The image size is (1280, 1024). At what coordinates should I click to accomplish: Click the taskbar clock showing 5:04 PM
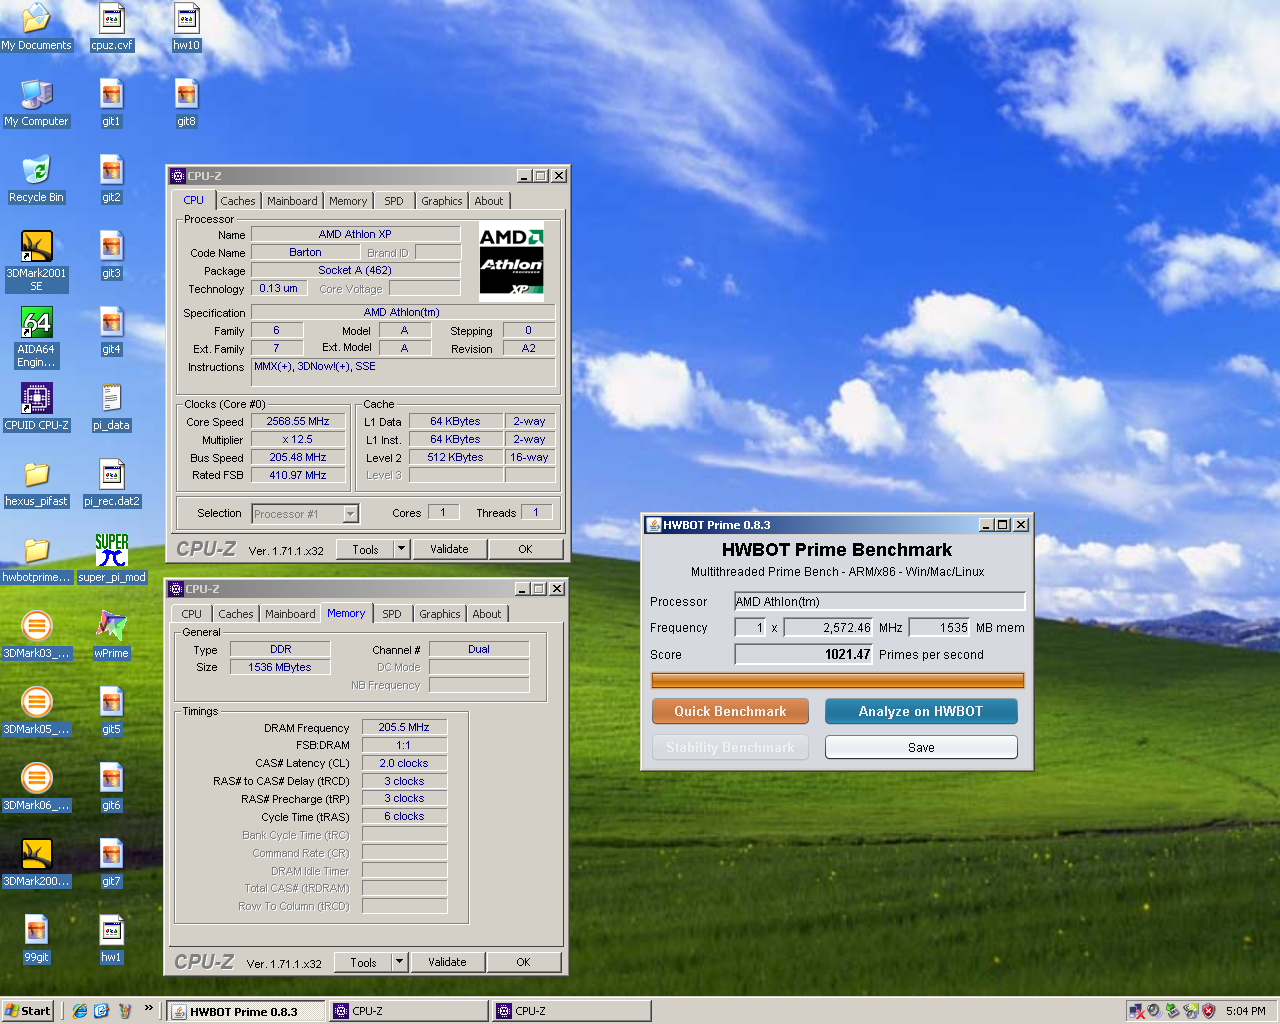coord(1246,1011)
